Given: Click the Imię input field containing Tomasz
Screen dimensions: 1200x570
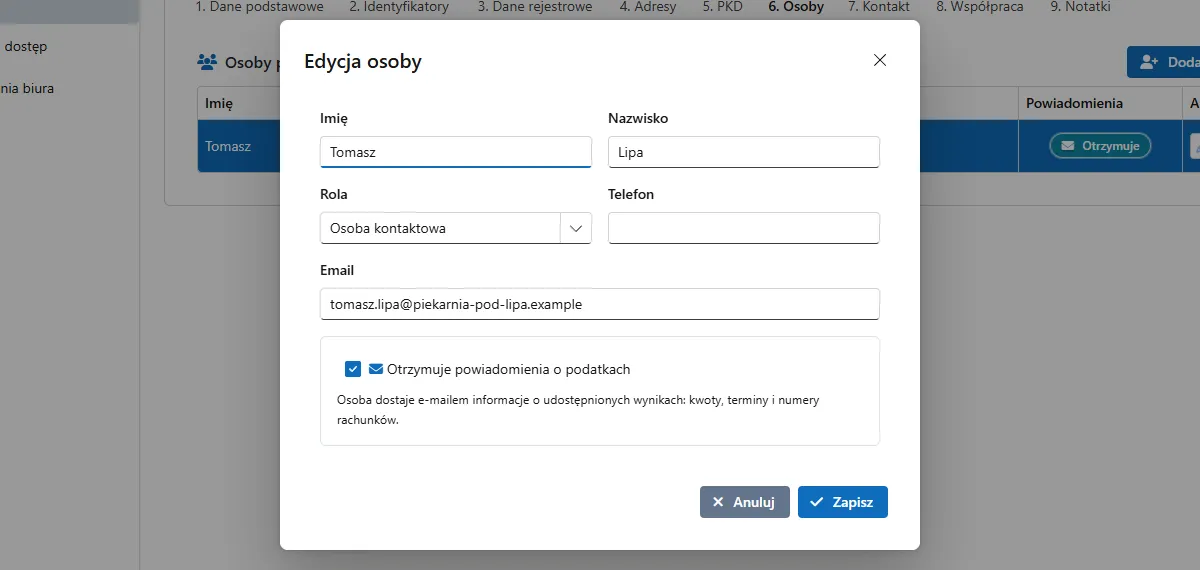Looking at the screenshot, I should click(x=456, y=152).
